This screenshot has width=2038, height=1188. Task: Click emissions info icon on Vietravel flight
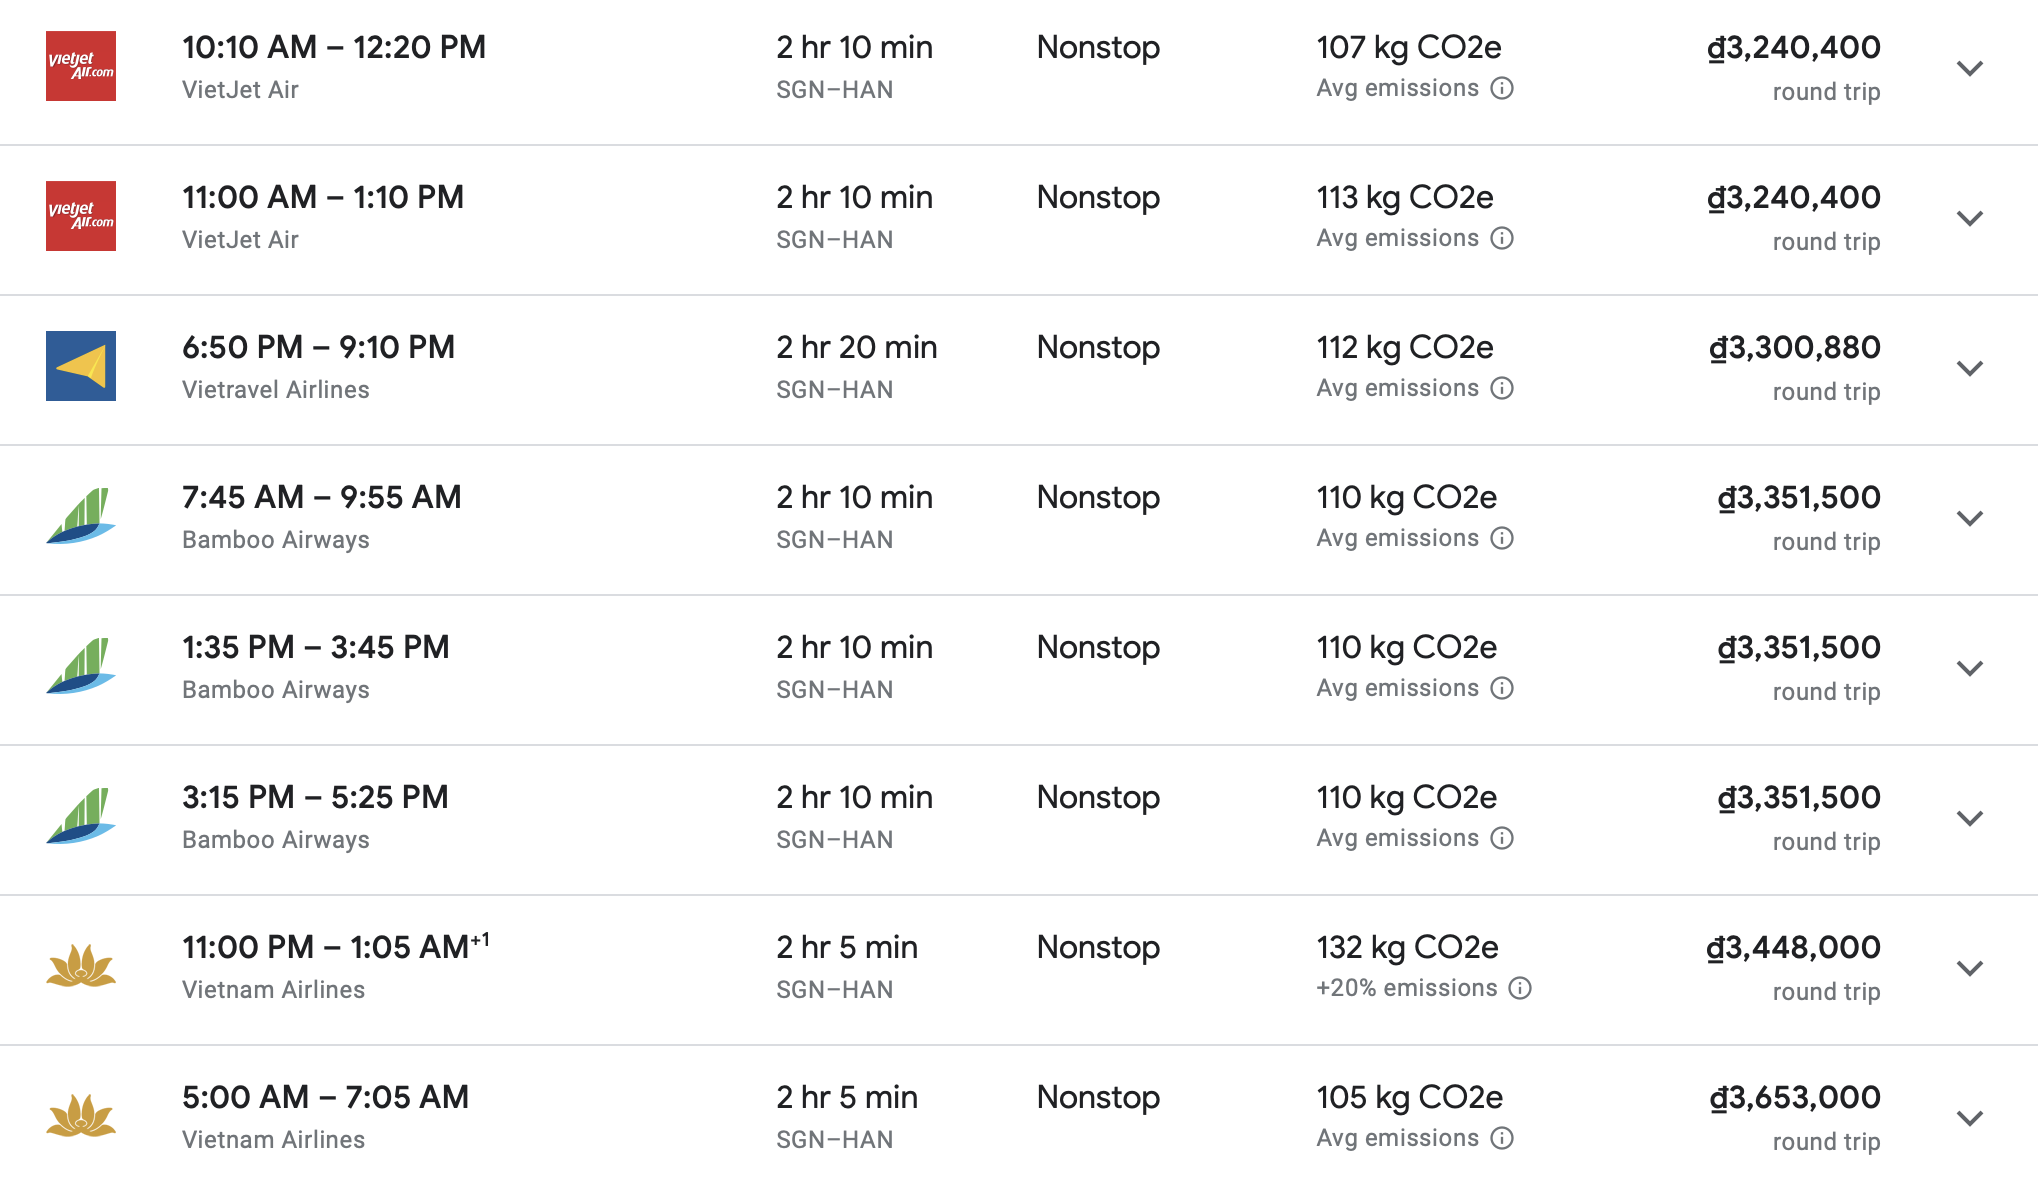[x=1502, y=388]
